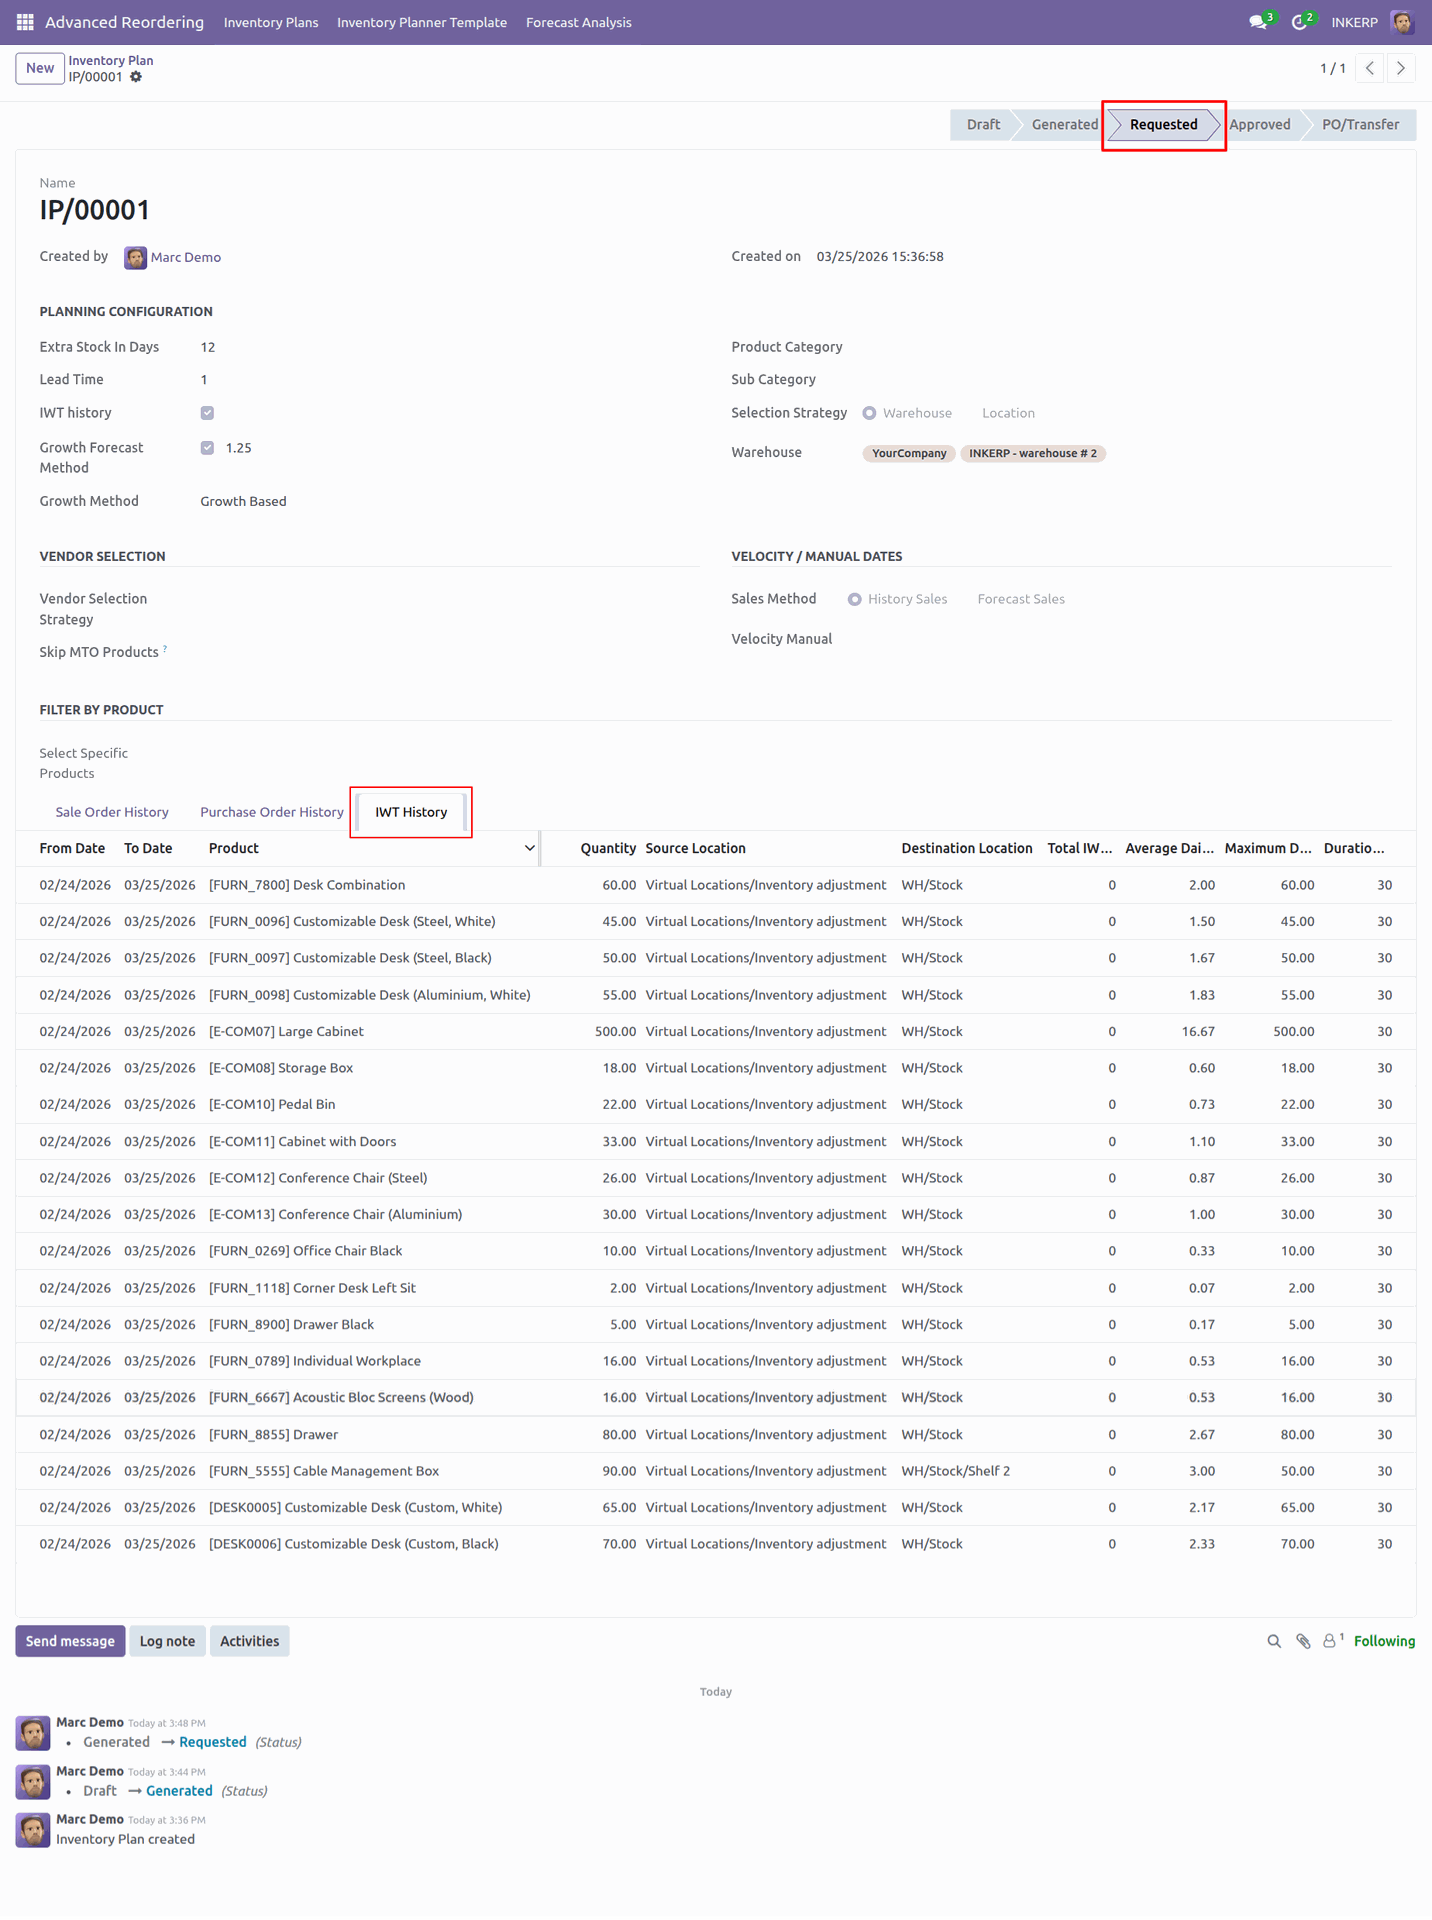Sort by From Date column header
Screen dimensions: 1432x1920
pos(72,848)
